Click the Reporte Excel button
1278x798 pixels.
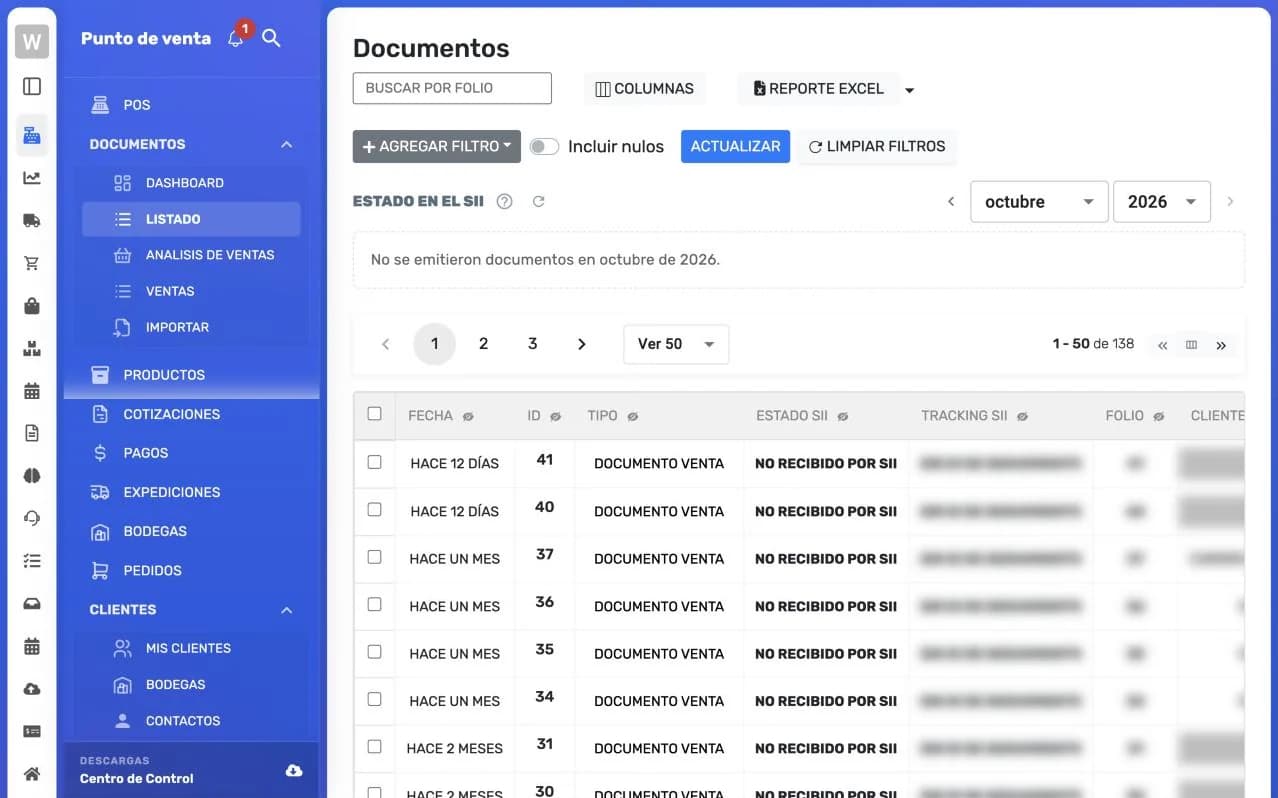(x=819, y=89)
